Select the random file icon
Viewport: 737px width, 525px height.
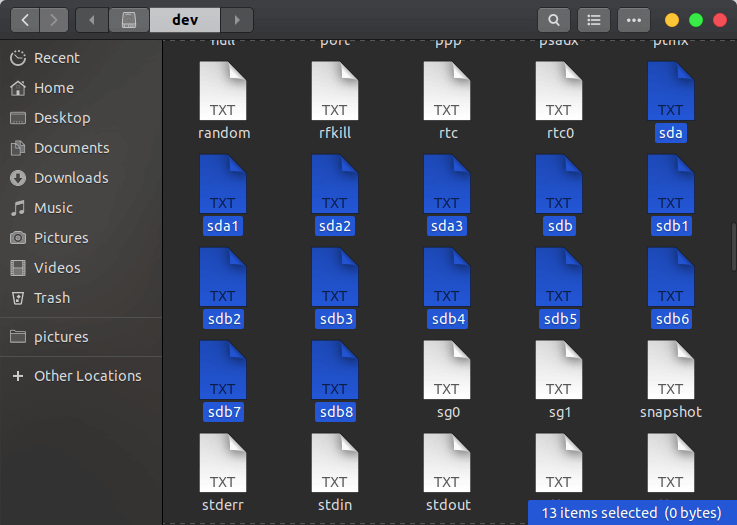[223, 92]
